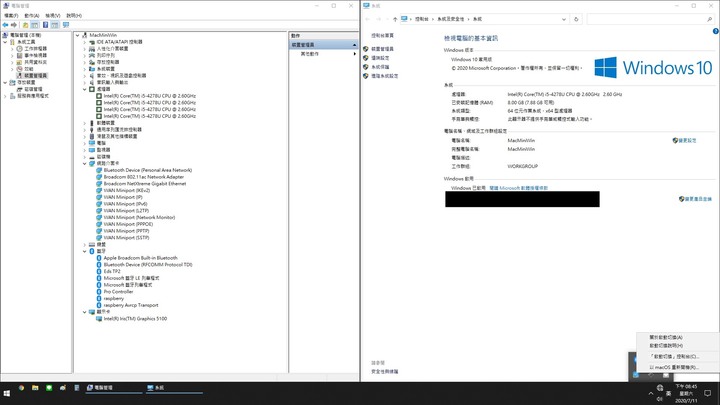The height and width of the screenshot is (405, 720).
Task: Click Up arrow in System window navigation
Action: [395, 19]
